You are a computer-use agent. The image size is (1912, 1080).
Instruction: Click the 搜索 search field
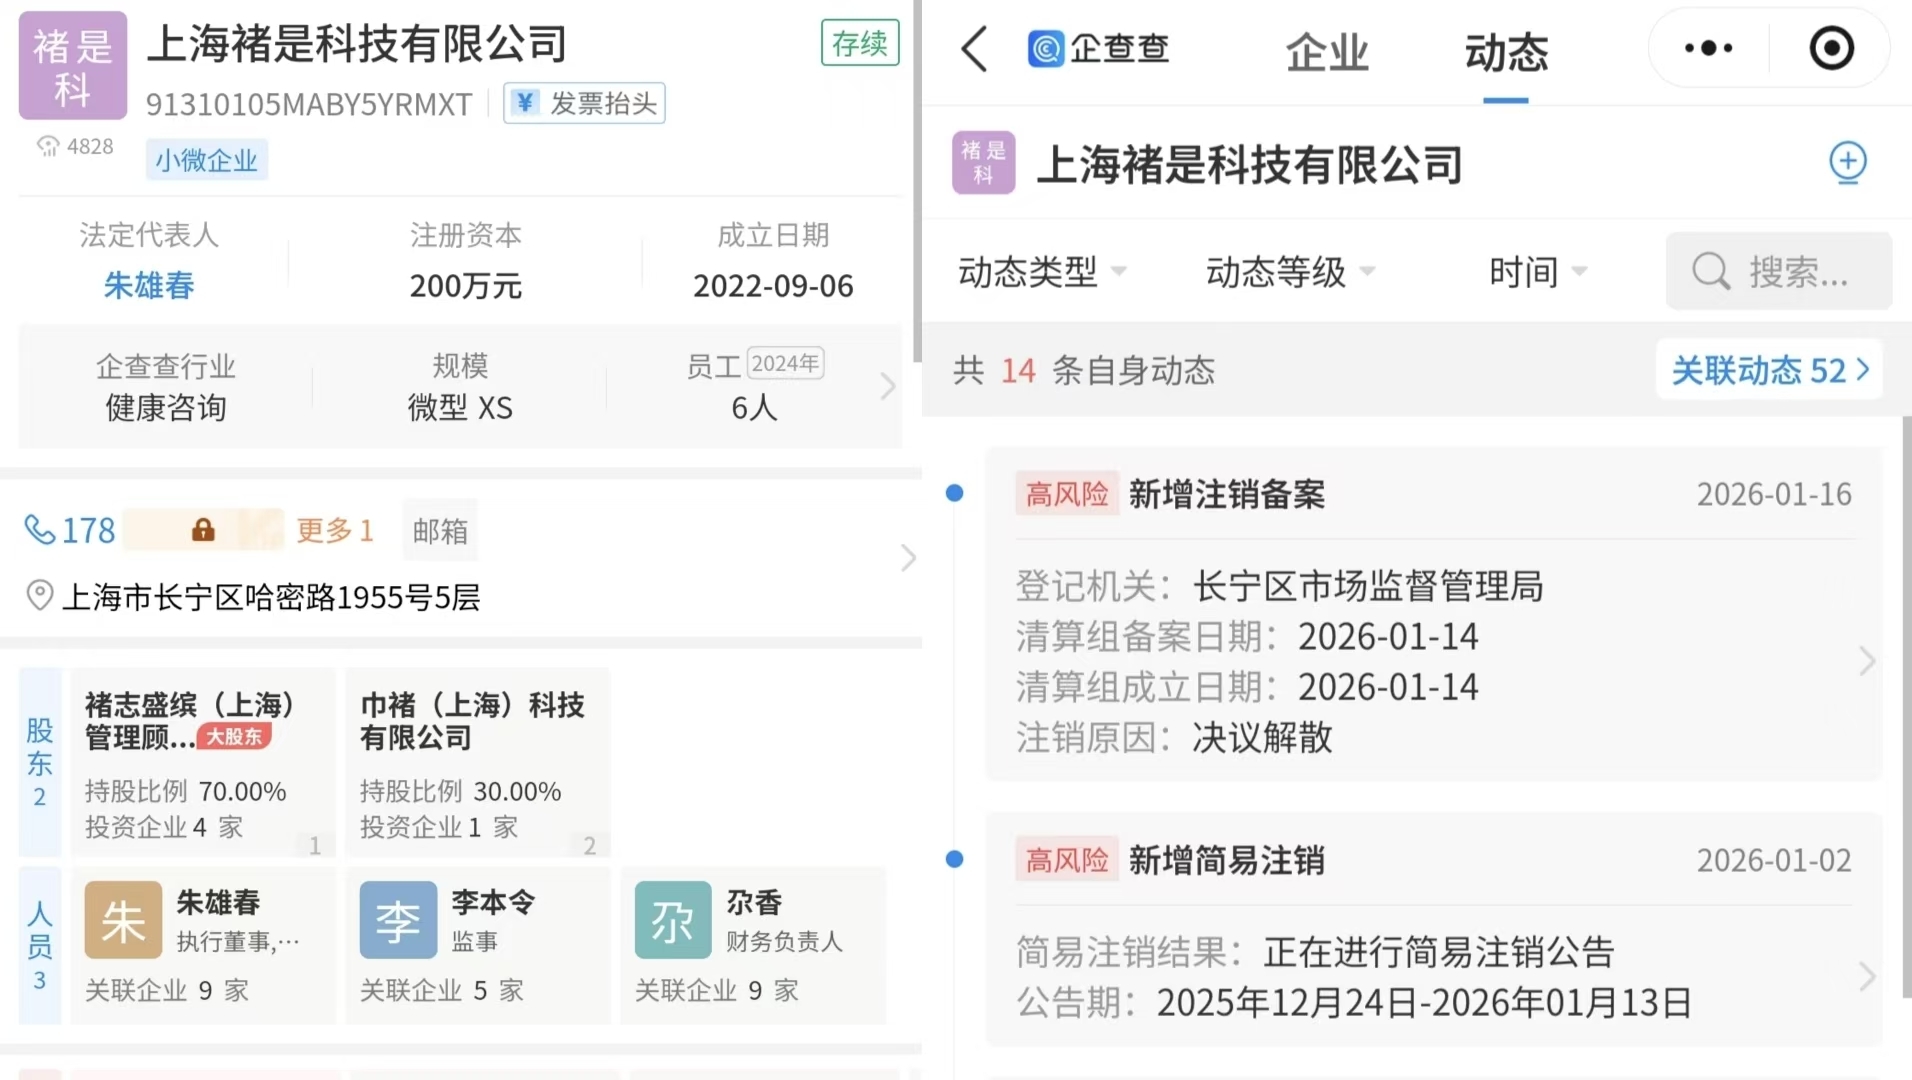tap(1779, 271)
